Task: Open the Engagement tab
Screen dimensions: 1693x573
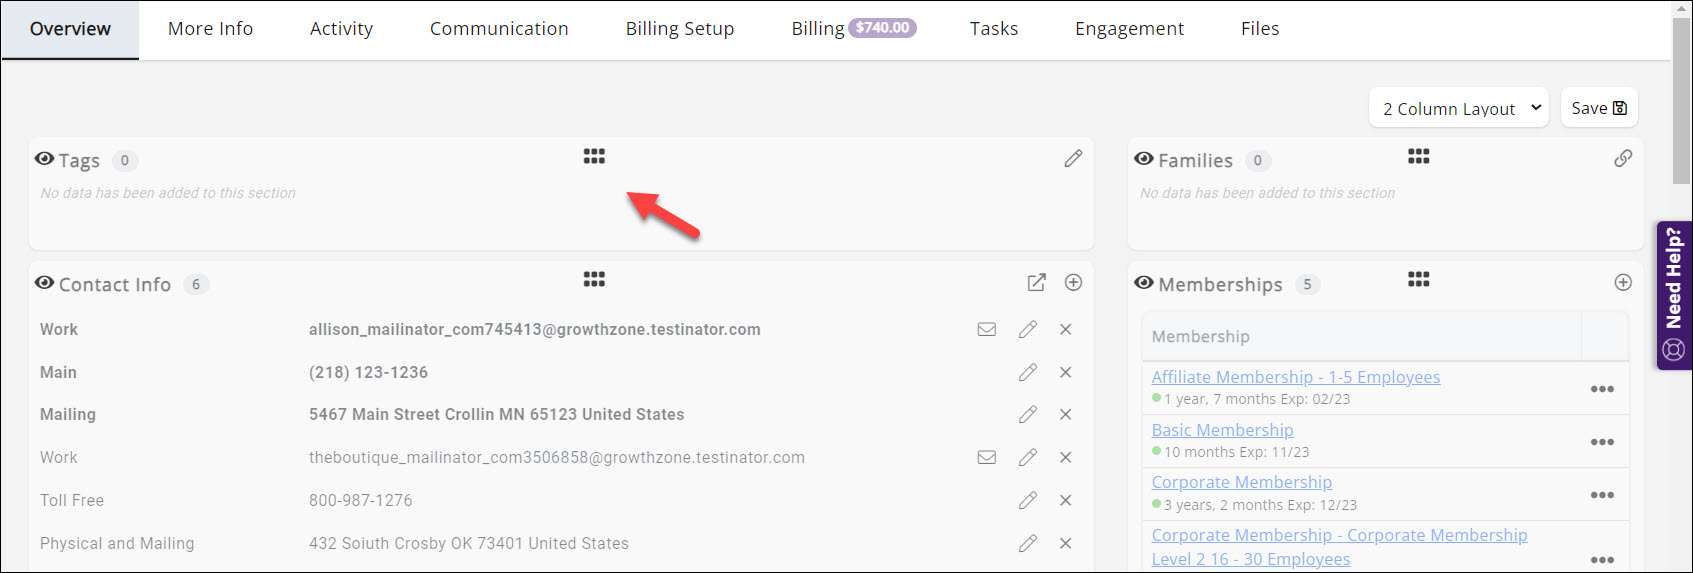Action: point(1129,29)
